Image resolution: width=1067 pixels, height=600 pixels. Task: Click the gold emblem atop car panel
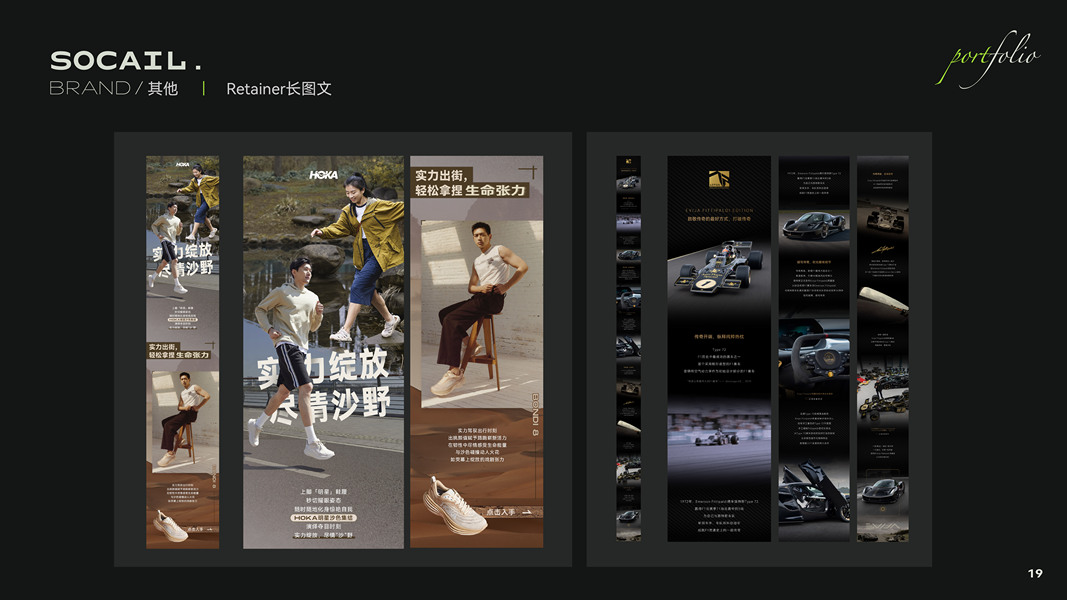719,179
